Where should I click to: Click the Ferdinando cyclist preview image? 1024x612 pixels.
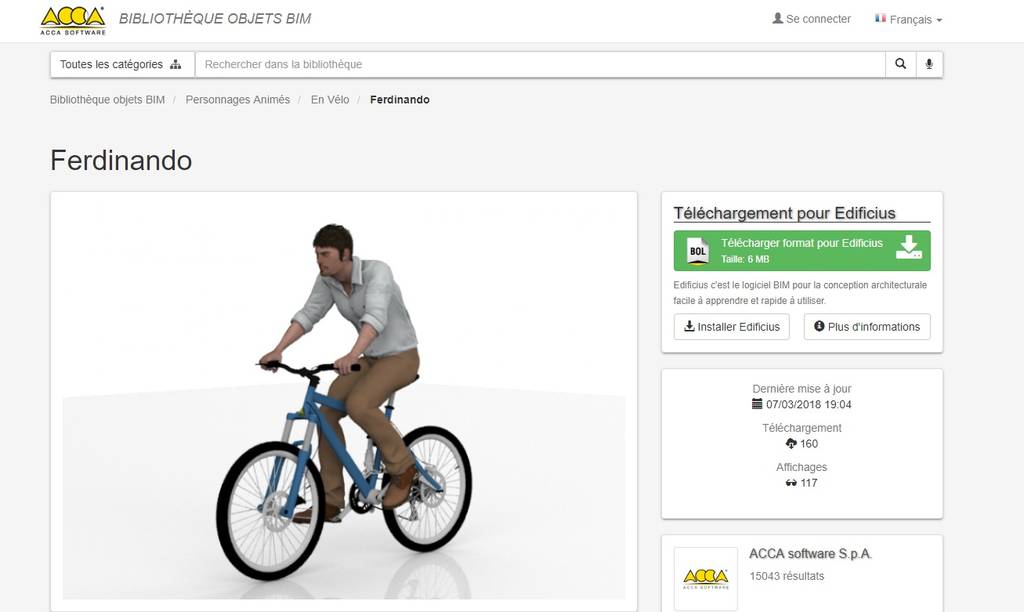[344, 401]
